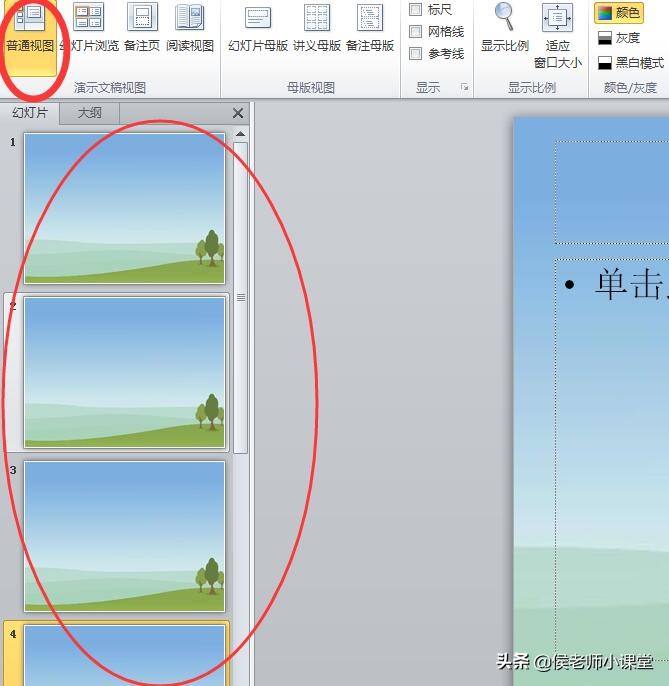The image size is (669, 686).
Task: Enable the 网格线 gridlines checkbox
Action: (x=416, y=32)
